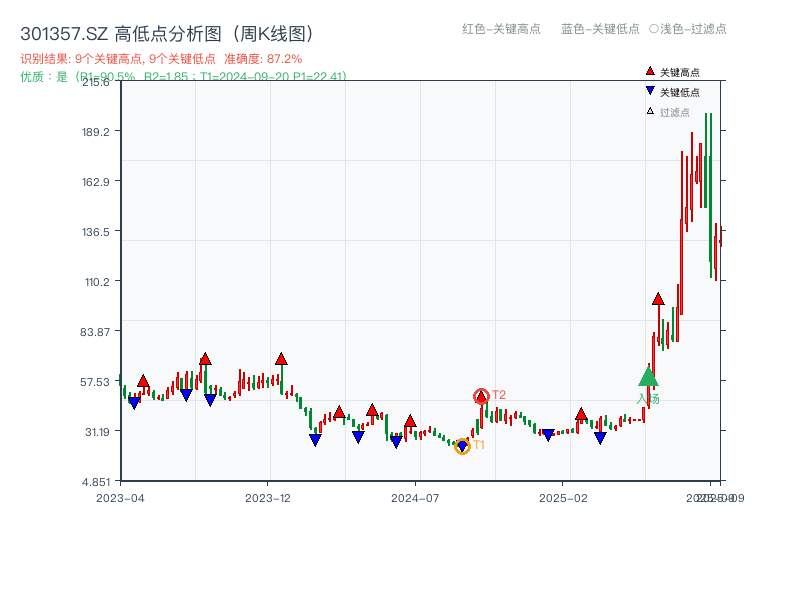Select key low marker in April 2024
This screenshot has height=600, width=800.
pos(358,437)
